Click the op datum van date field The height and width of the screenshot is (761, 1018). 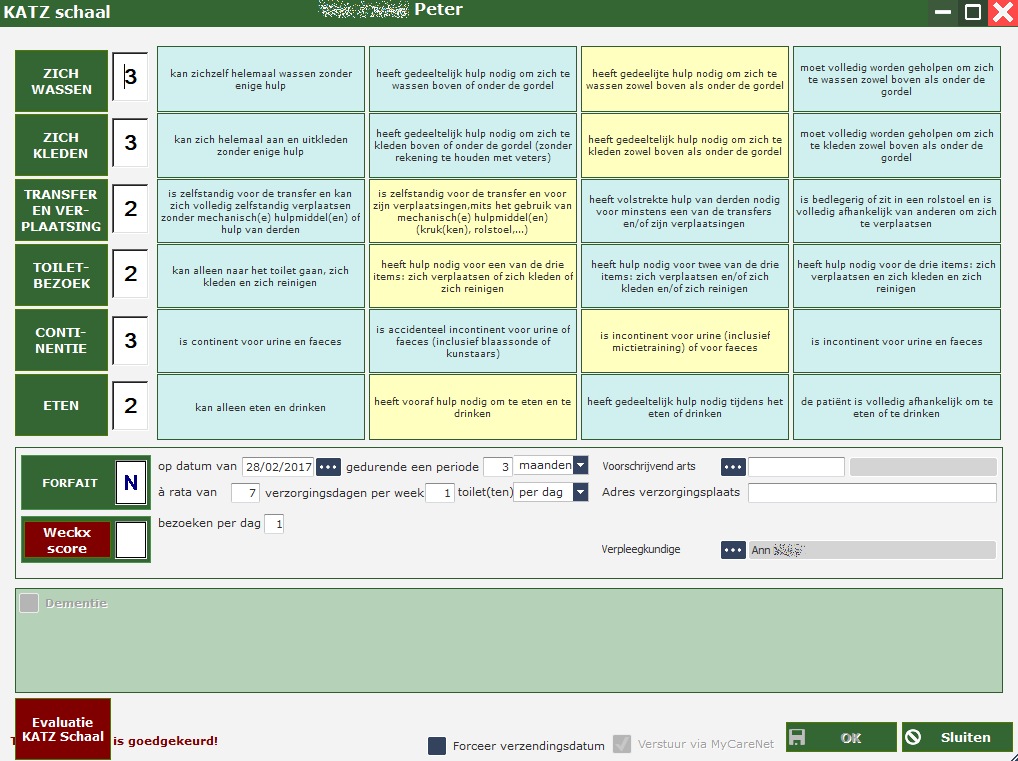pyautogui.click(x=278, y=467)
